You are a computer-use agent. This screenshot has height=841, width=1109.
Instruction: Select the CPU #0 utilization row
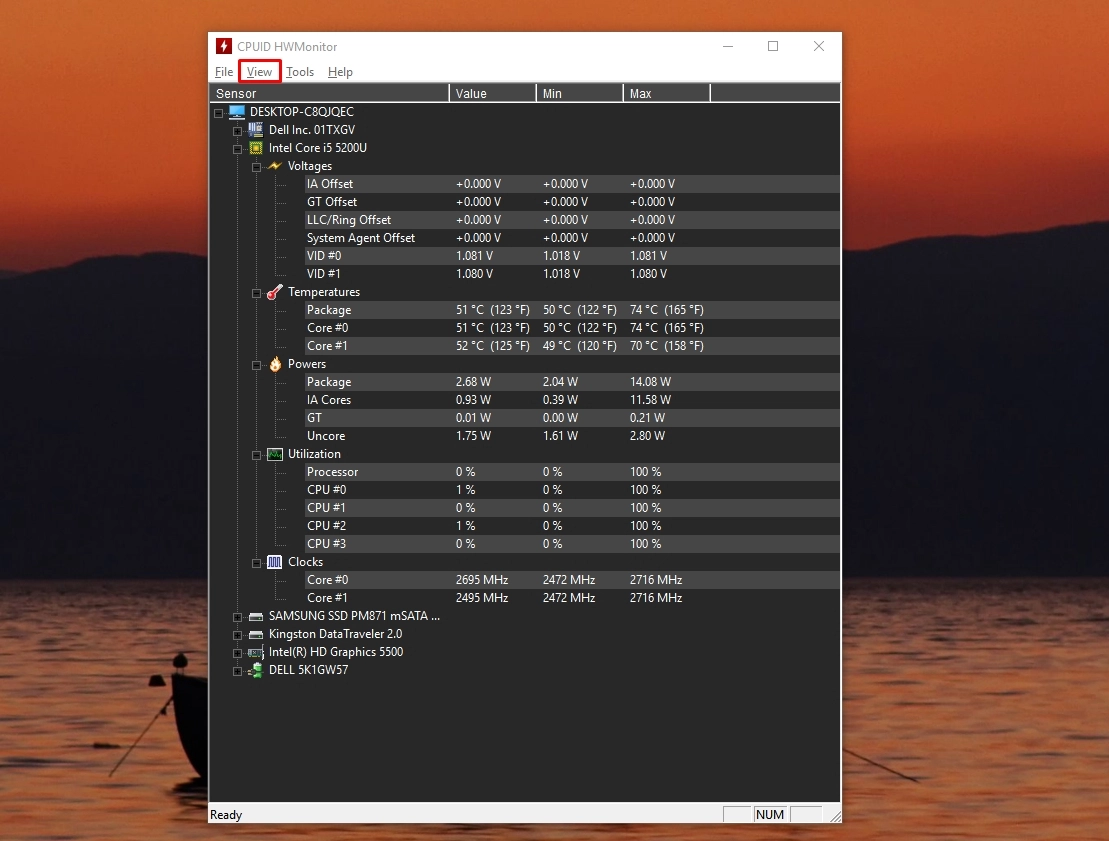572,489
